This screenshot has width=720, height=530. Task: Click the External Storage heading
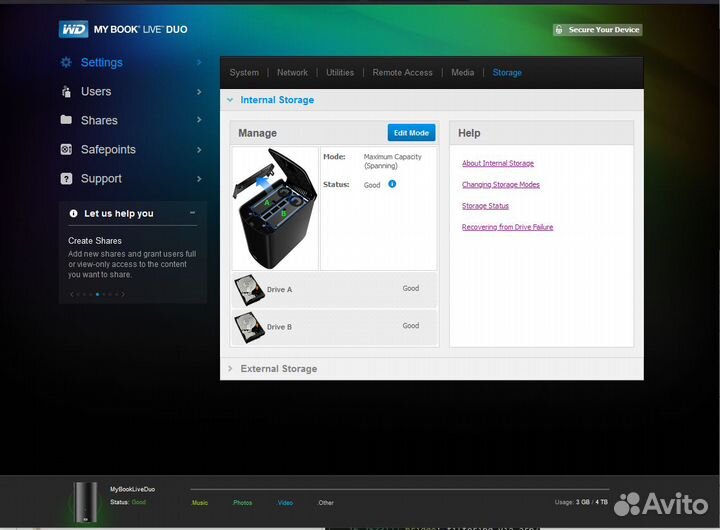[279, 369]
